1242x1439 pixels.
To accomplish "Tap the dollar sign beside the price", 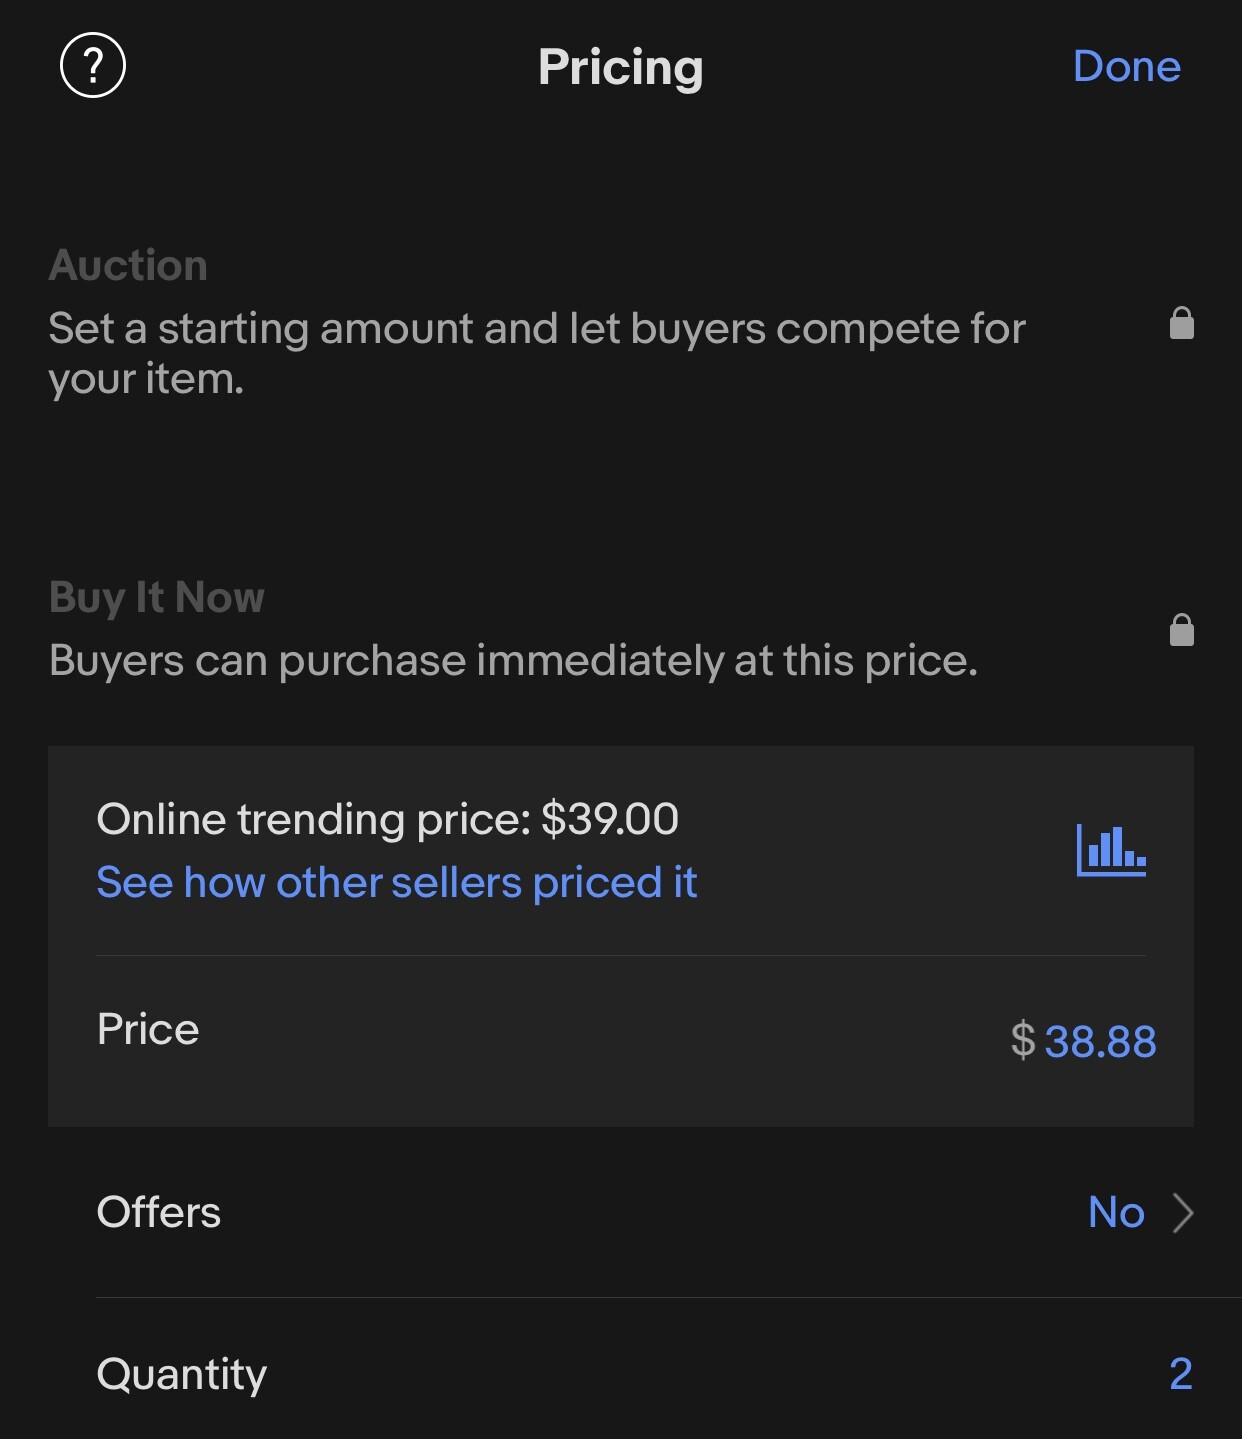I will point(1022,1041).
